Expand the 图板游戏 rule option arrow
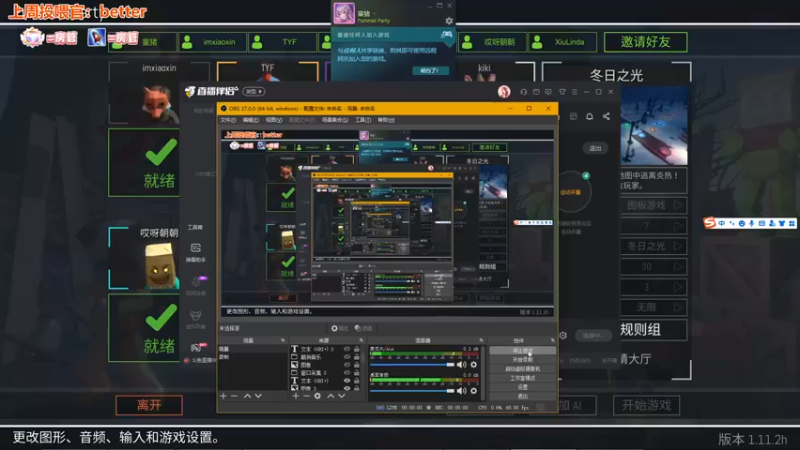Screen dimensions: 800x450 (x=678, y=205)
